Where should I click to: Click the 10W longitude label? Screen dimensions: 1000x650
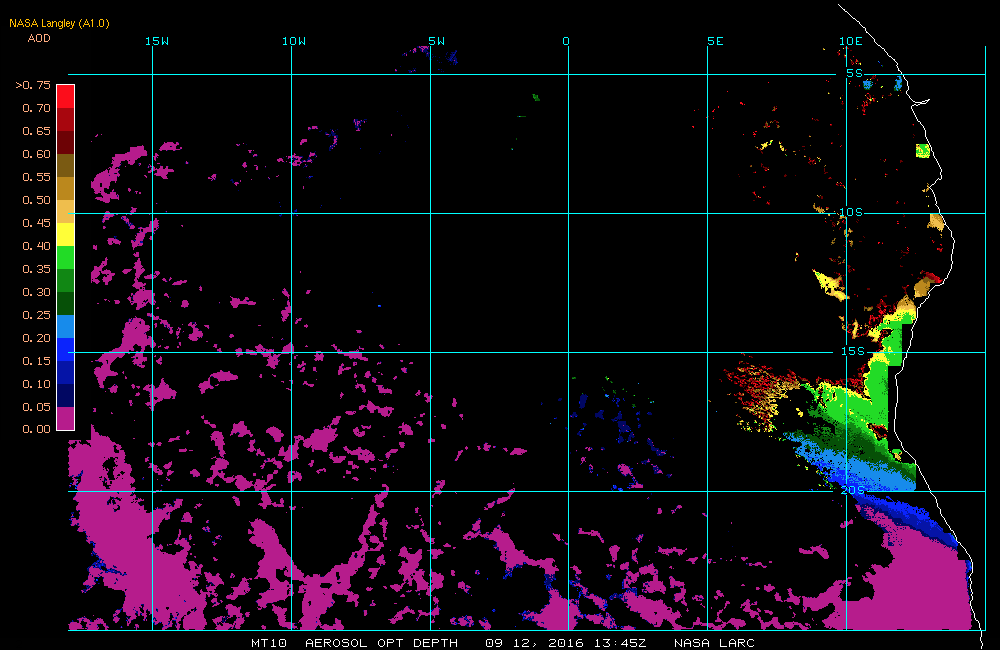pos(294,41)
